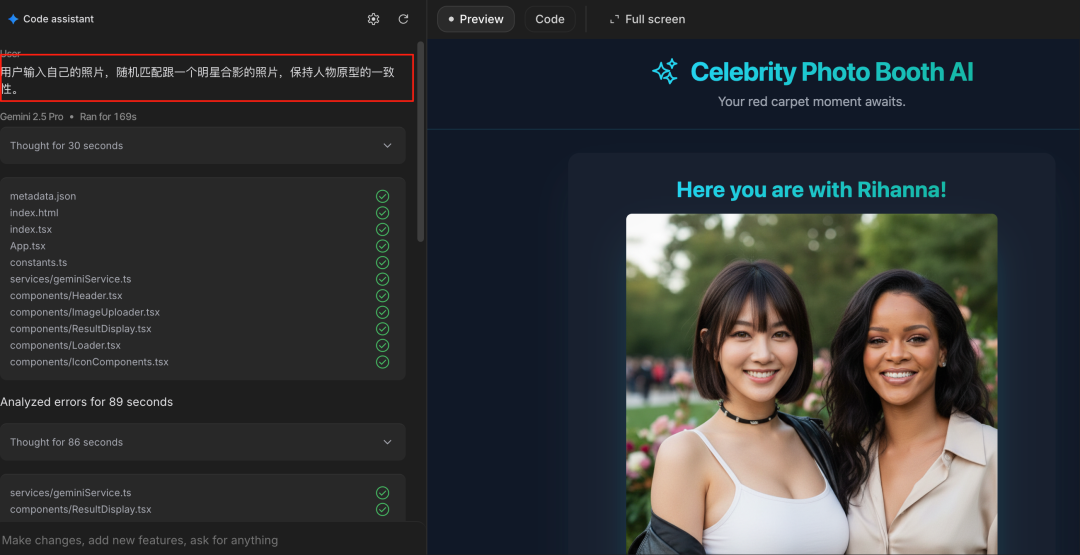Click the checkmark next to components/Header.tsx

point(382,296)
